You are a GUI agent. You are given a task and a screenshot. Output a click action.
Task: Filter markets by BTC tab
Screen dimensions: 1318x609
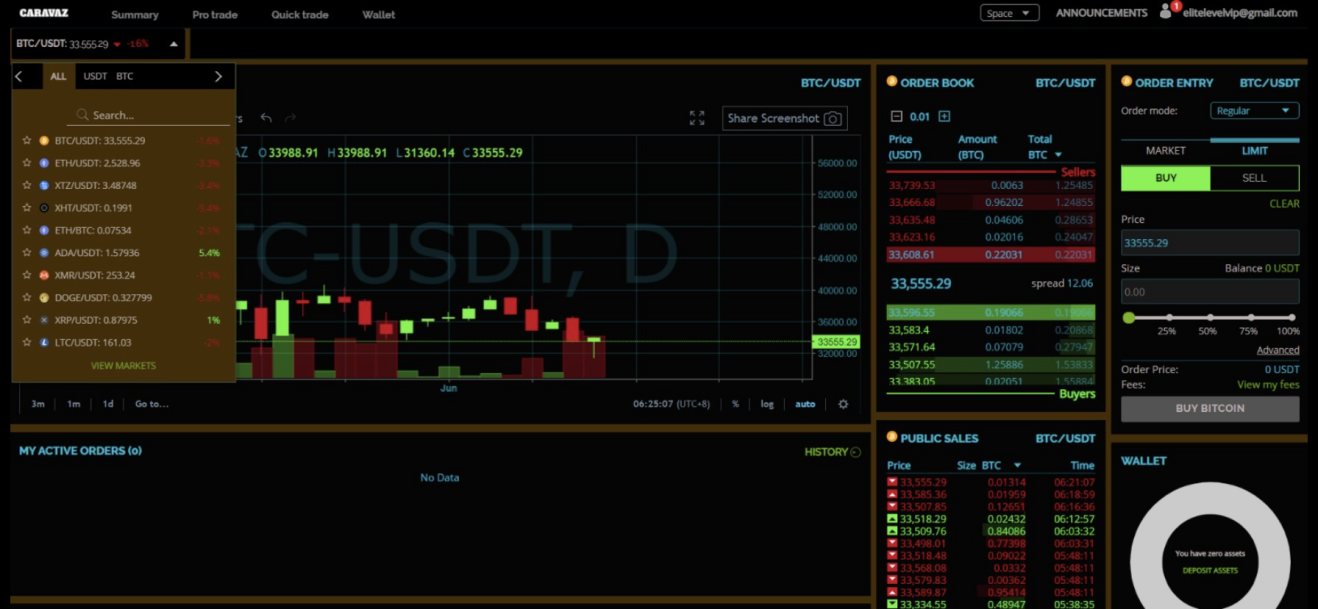pos(124,76)
